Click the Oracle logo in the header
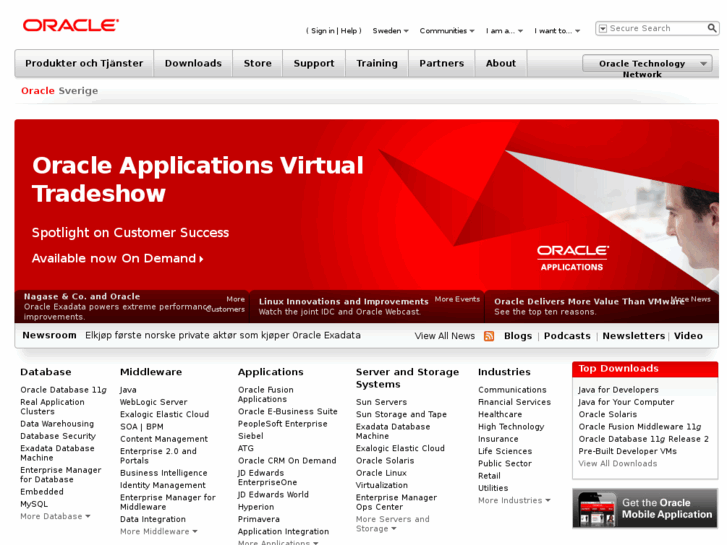 (x=70, y=25)
